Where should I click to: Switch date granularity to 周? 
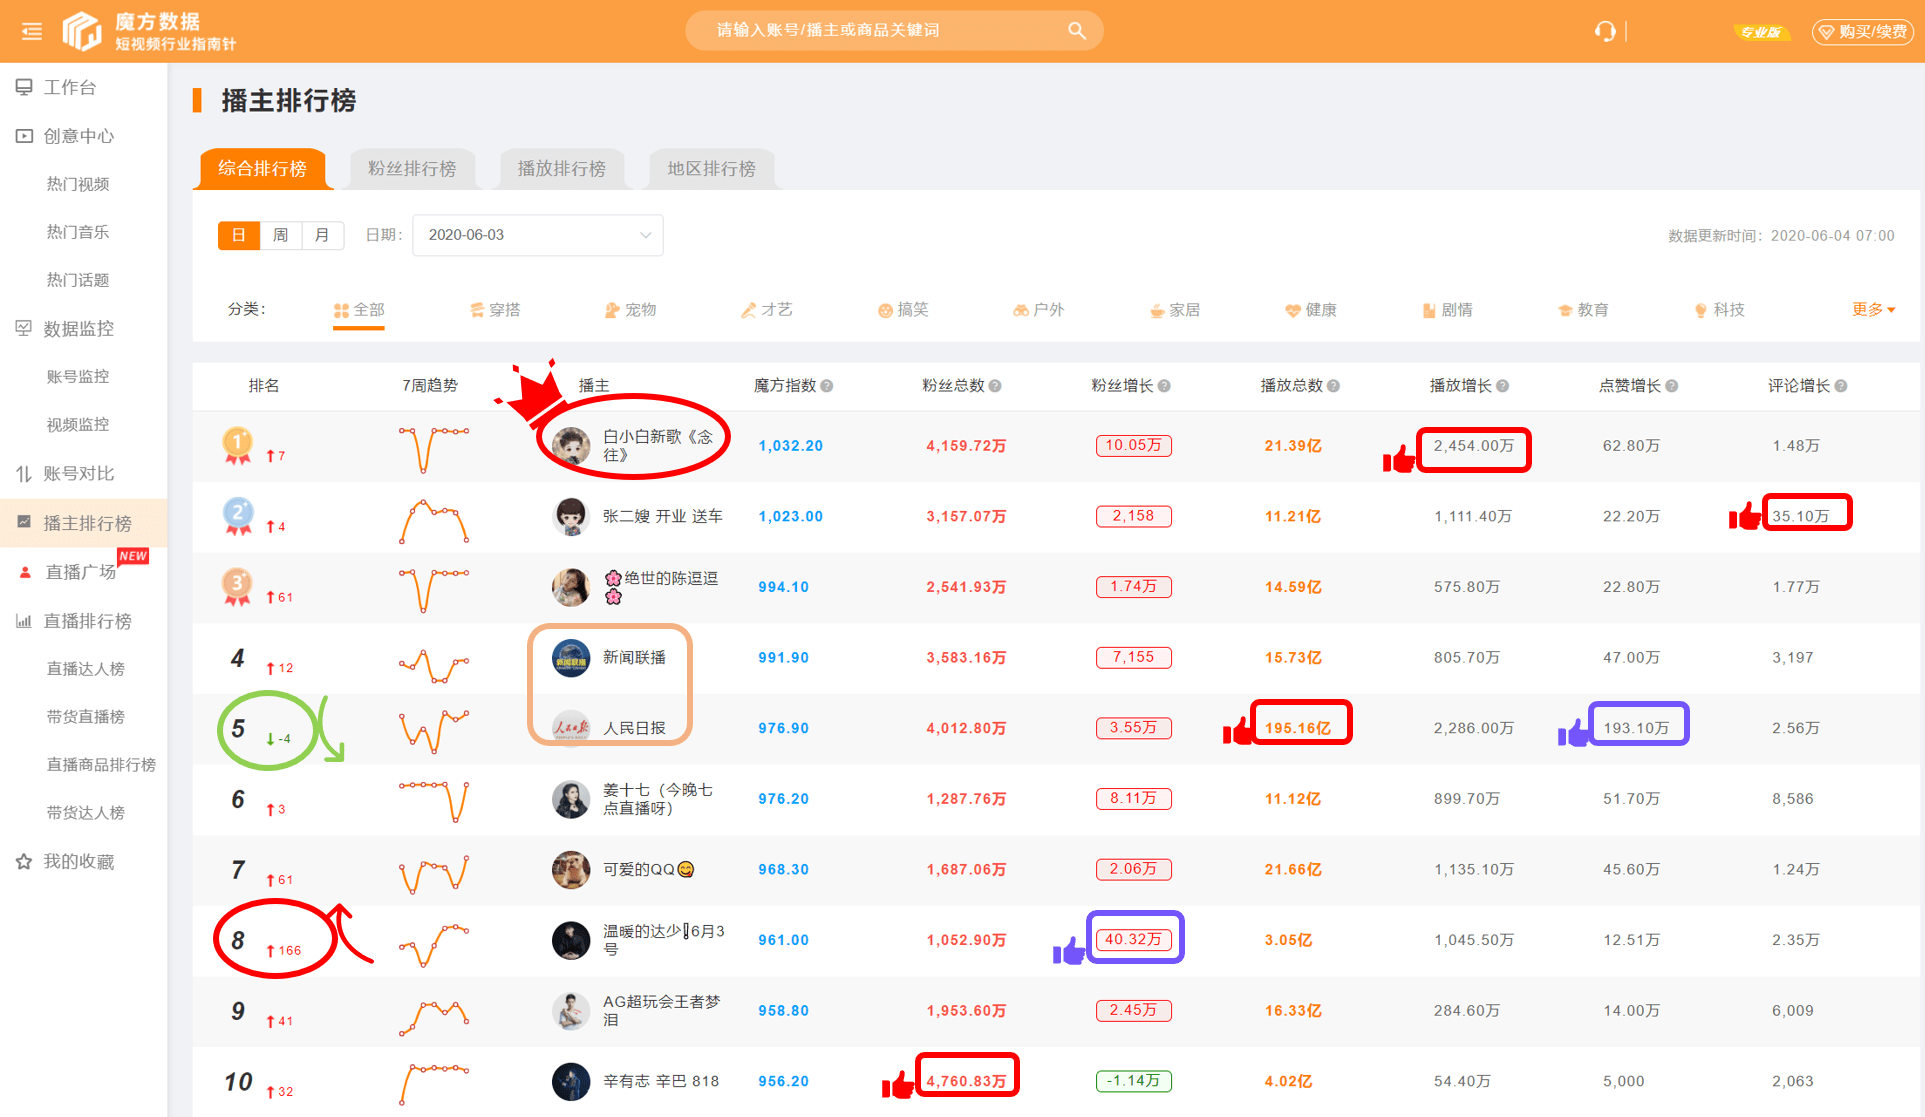(x=281, y=235)
